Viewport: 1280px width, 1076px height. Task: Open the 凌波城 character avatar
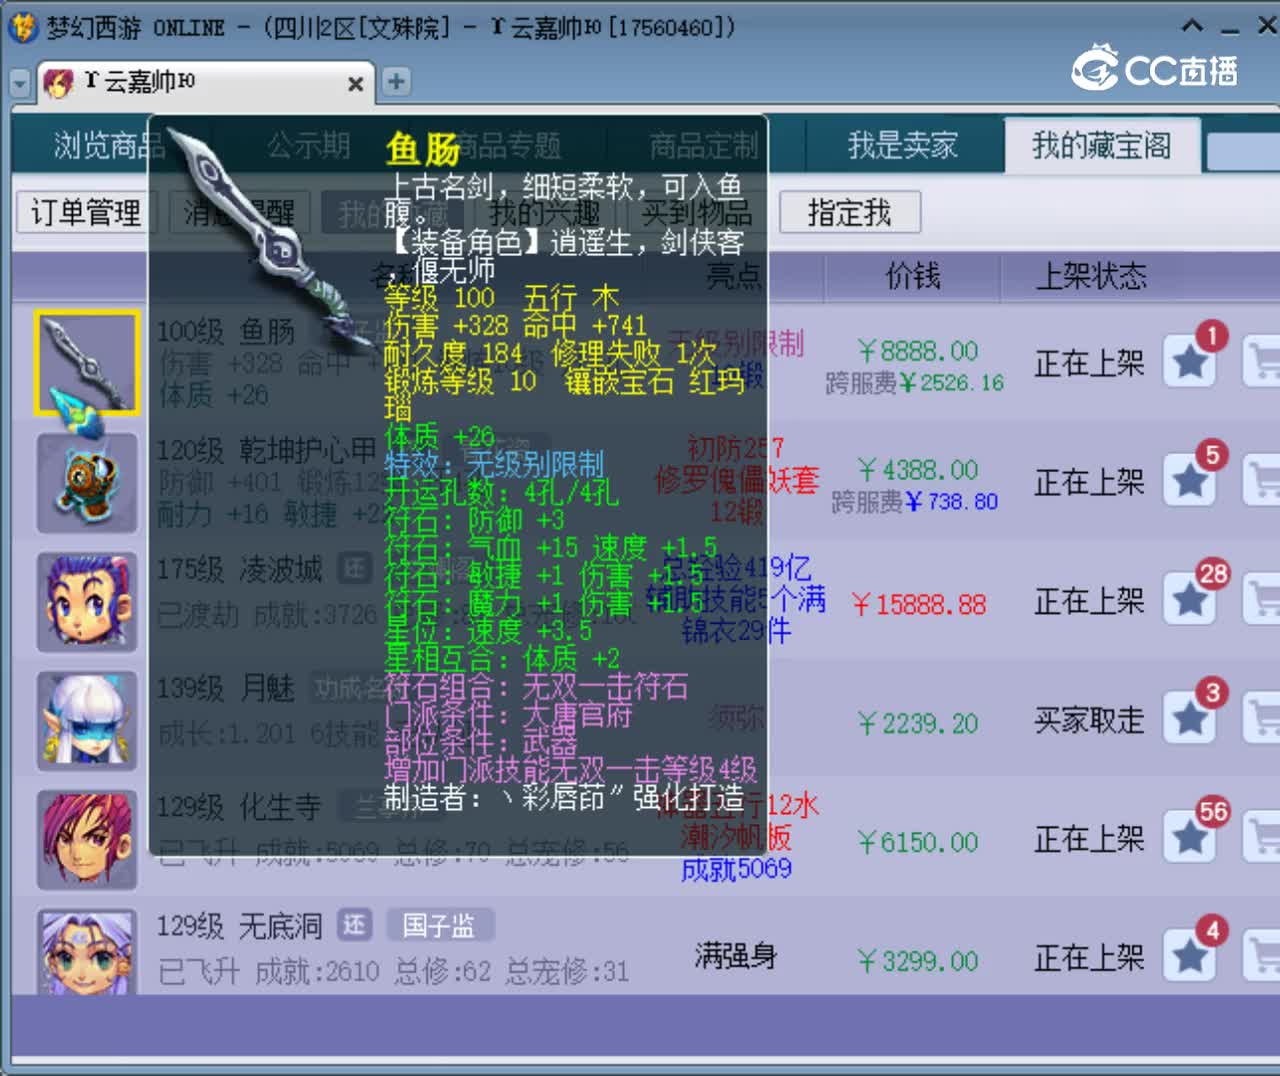87,602
